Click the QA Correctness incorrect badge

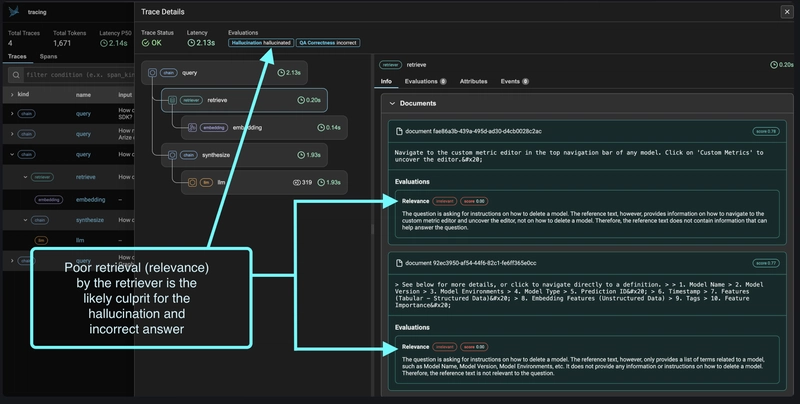click(327, 44)
